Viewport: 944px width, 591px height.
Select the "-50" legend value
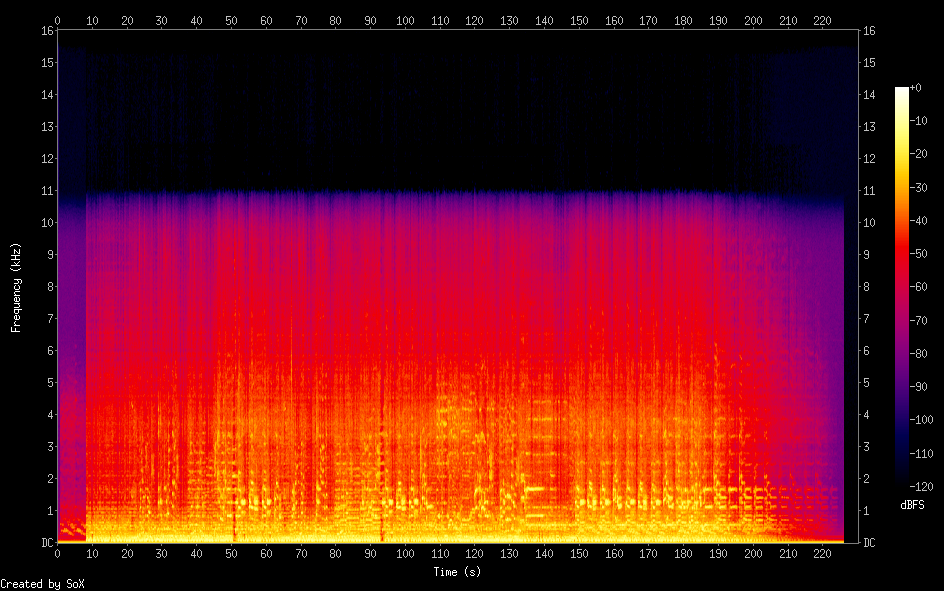(919, 254)
